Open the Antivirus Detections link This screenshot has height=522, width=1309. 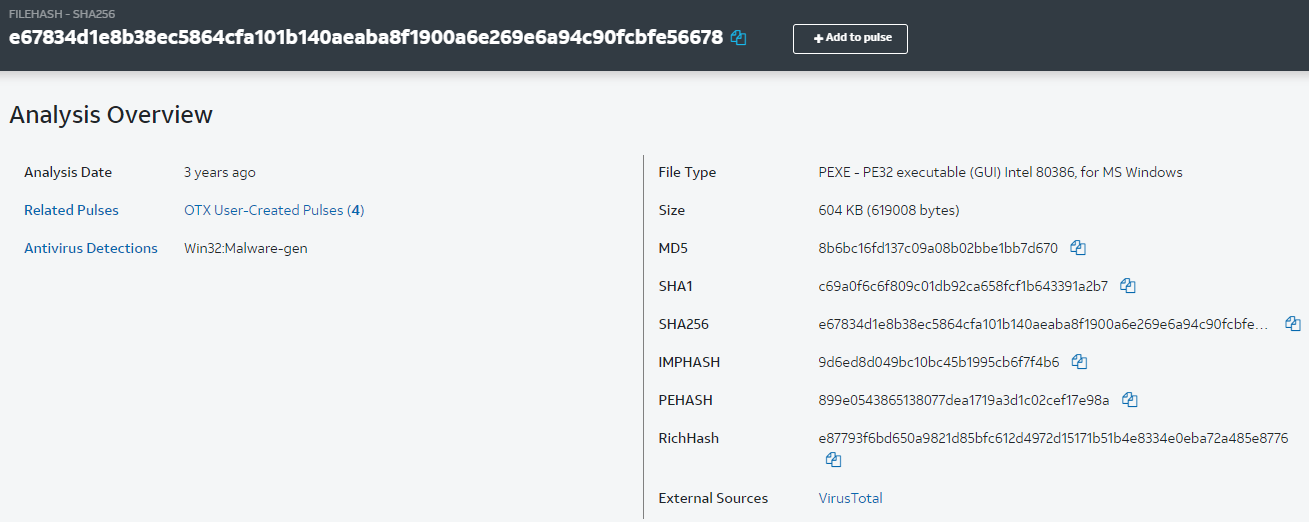click(x=91, y=248)
